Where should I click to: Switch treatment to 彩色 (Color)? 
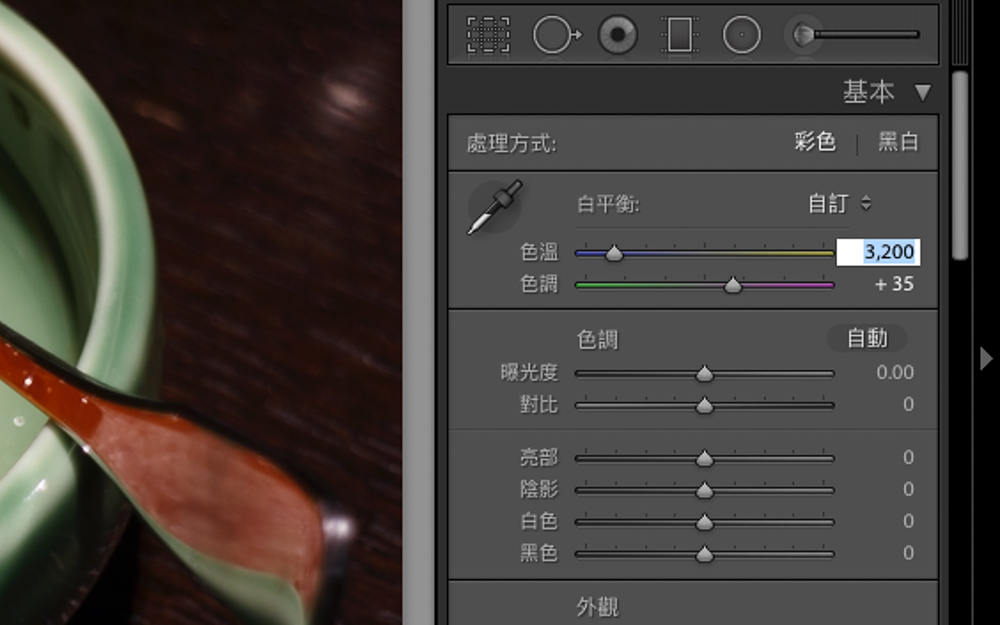(x=815, y=142)
